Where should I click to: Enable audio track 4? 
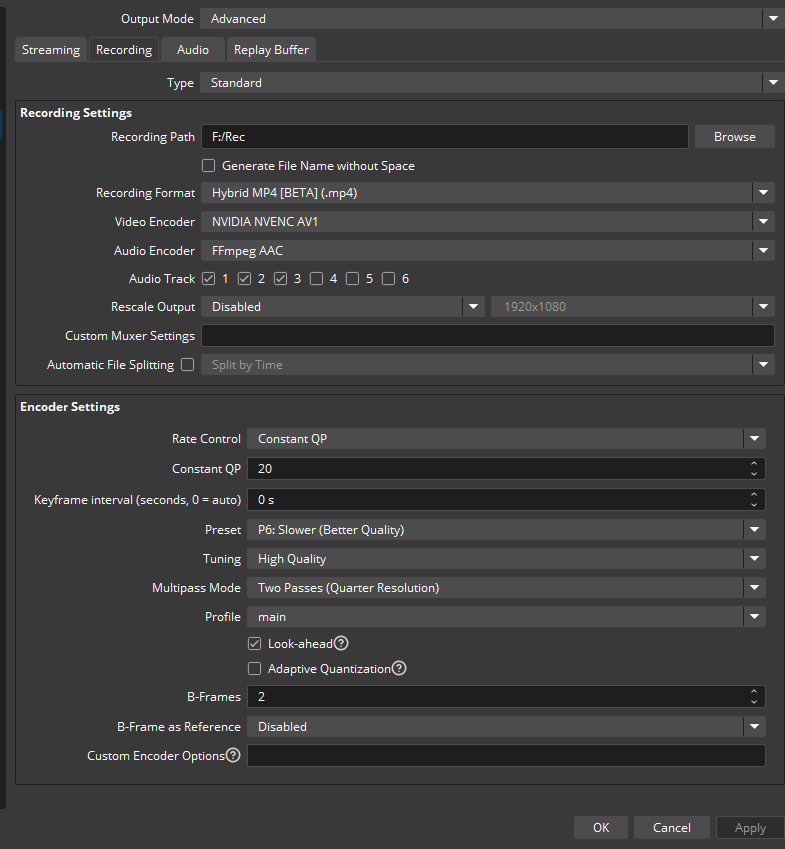point(316,279)
